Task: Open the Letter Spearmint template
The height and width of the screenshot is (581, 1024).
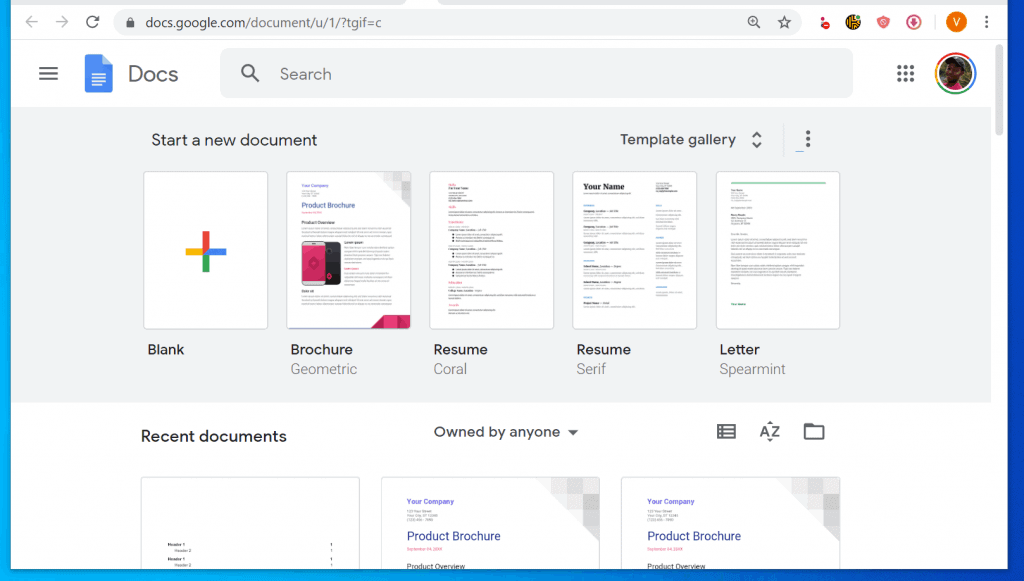Action: (x=777, y=250)
